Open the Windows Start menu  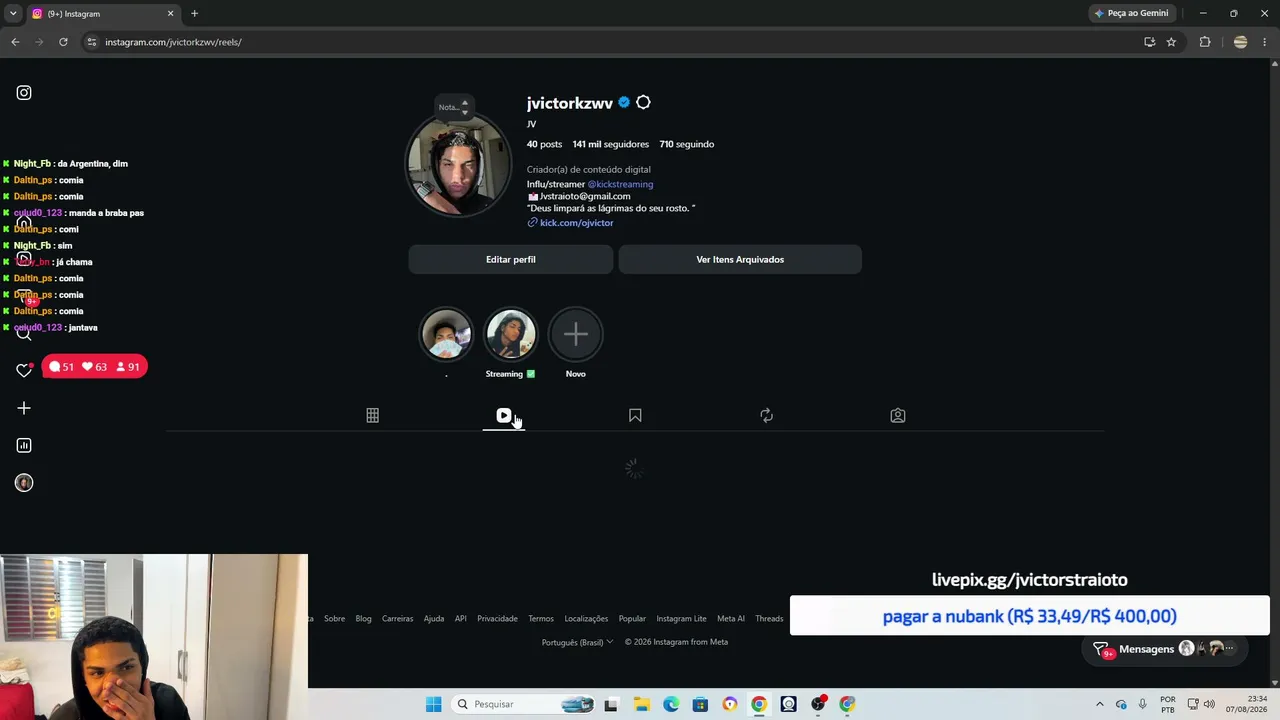433,704
